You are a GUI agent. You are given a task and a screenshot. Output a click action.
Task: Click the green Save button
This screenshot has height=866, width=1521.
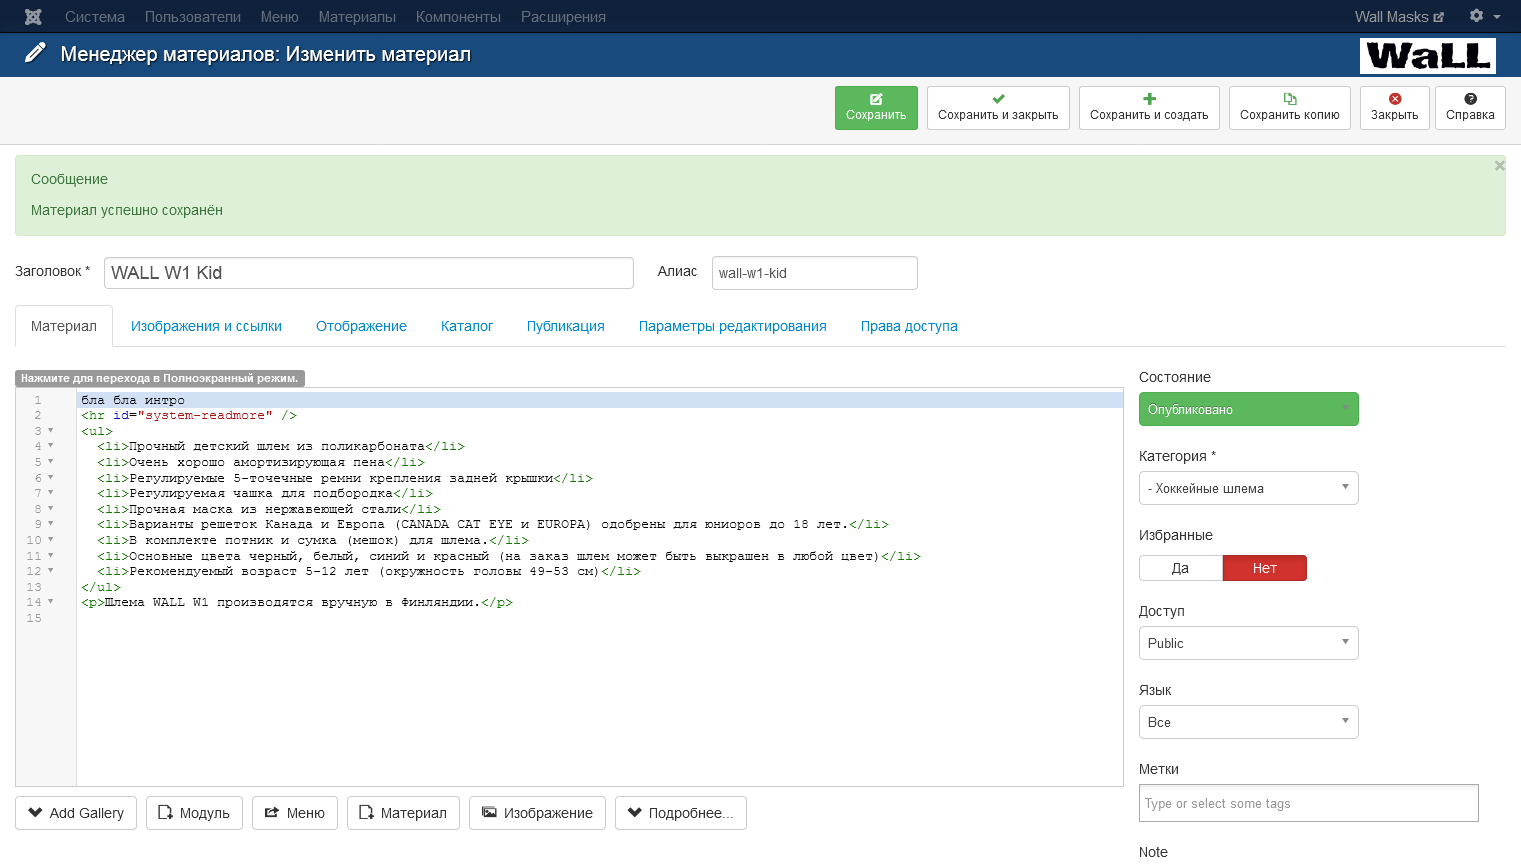(876, 107)
